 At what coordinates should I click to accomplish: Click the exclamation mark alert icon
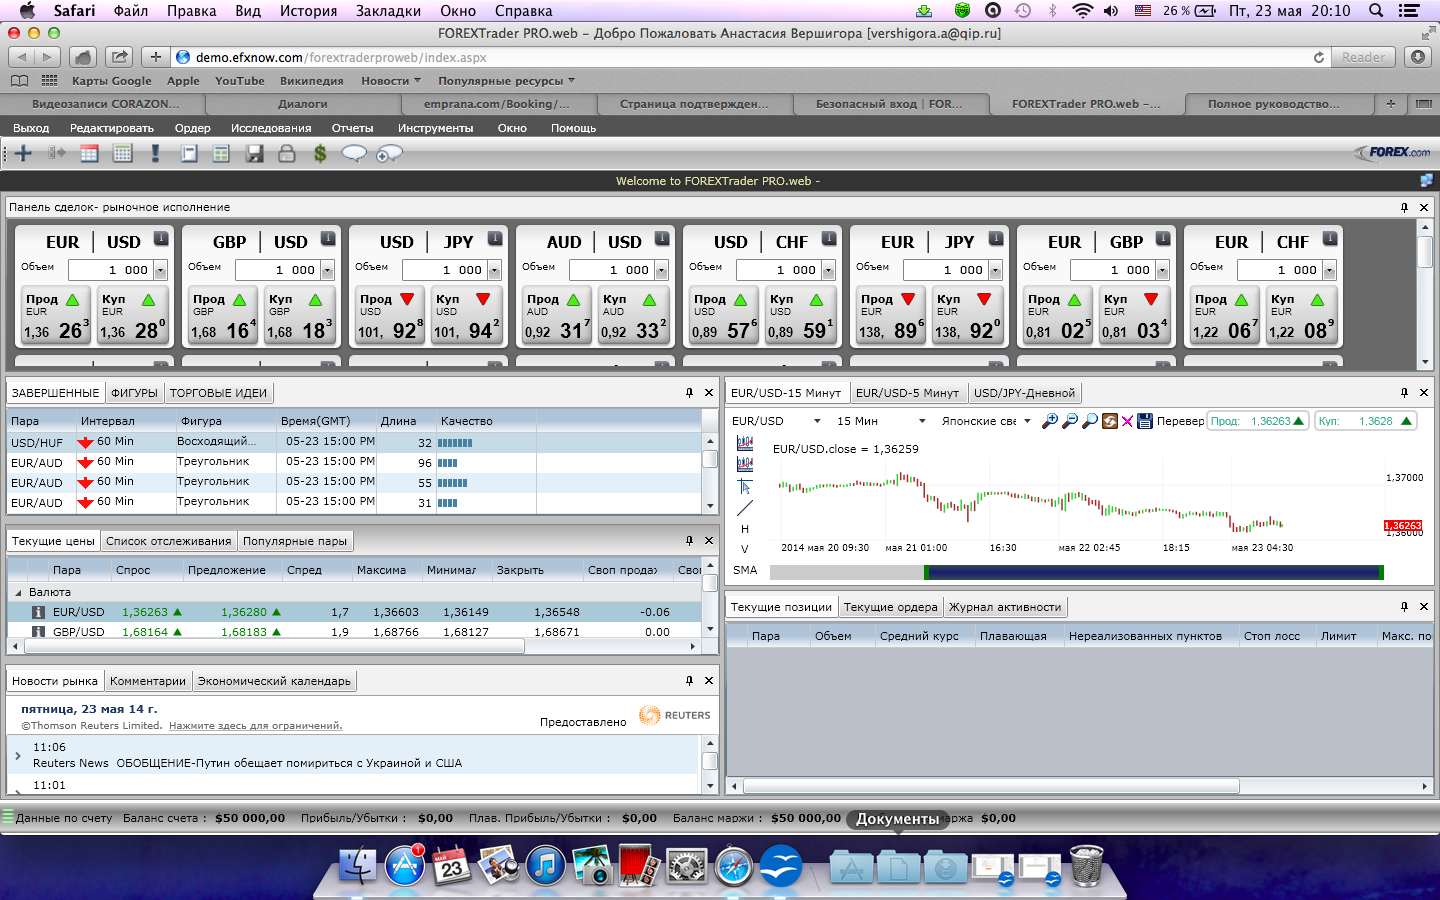pos(155,153)
